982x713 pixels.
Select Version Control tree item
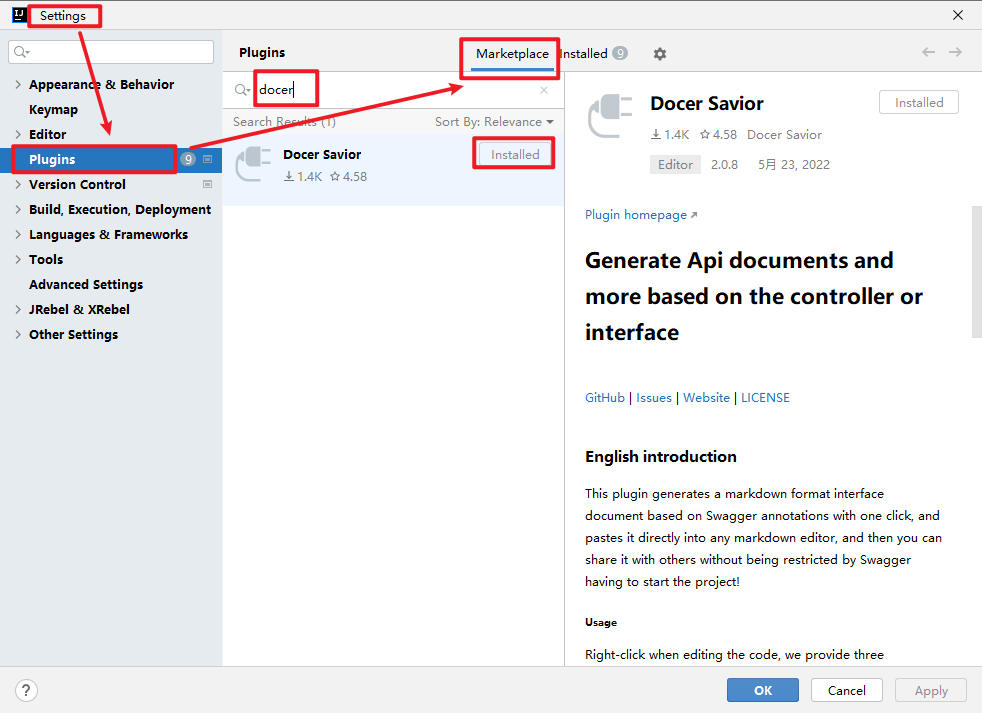click(77, 184)
